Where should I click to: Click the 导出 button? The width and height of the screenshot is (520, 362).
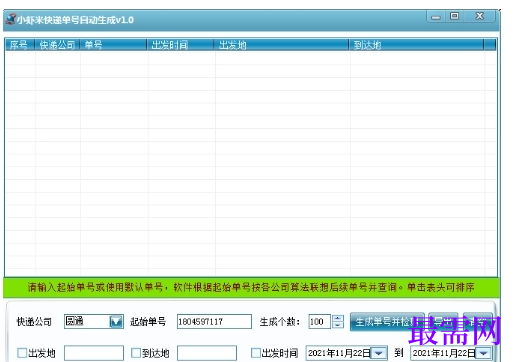click(443, 322)
